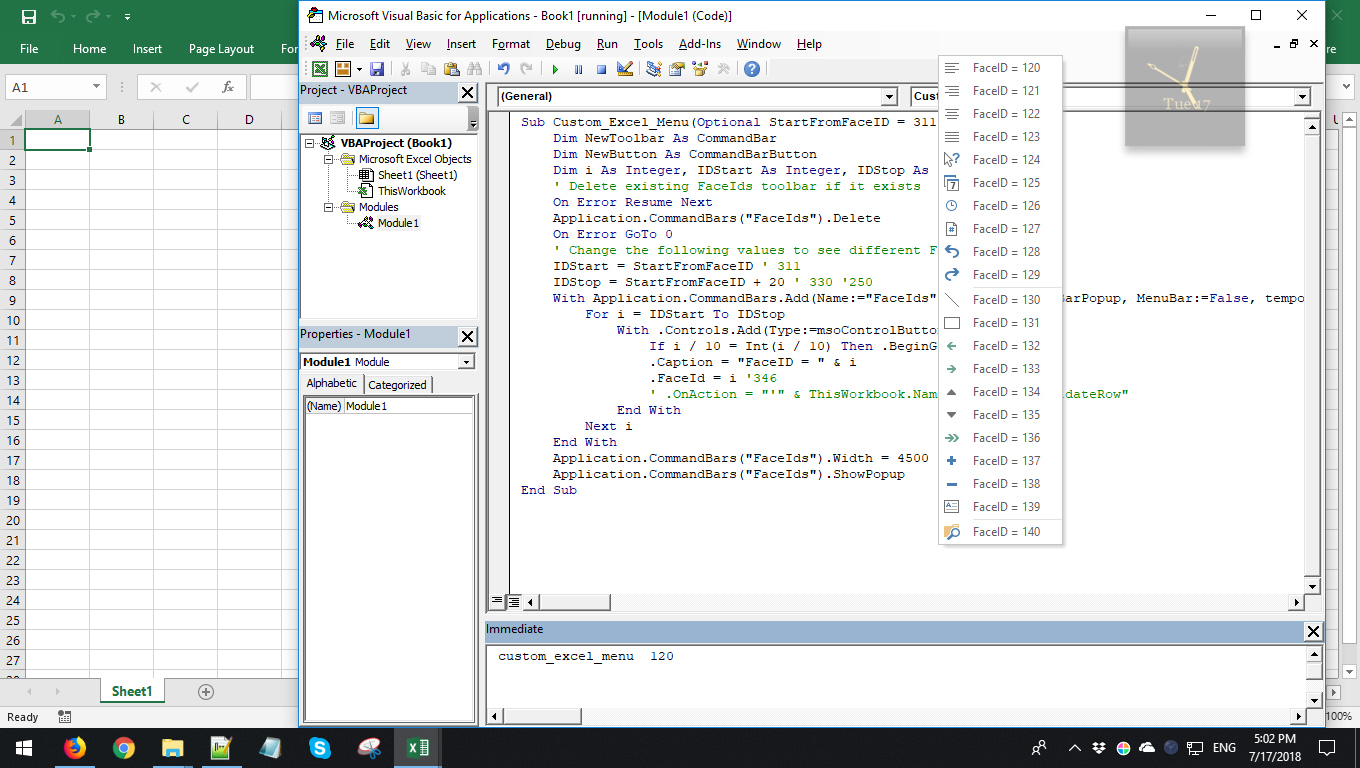Switch to Full Module View at bottom-left
Screen dimensions: 1360x768
point(513,602)
